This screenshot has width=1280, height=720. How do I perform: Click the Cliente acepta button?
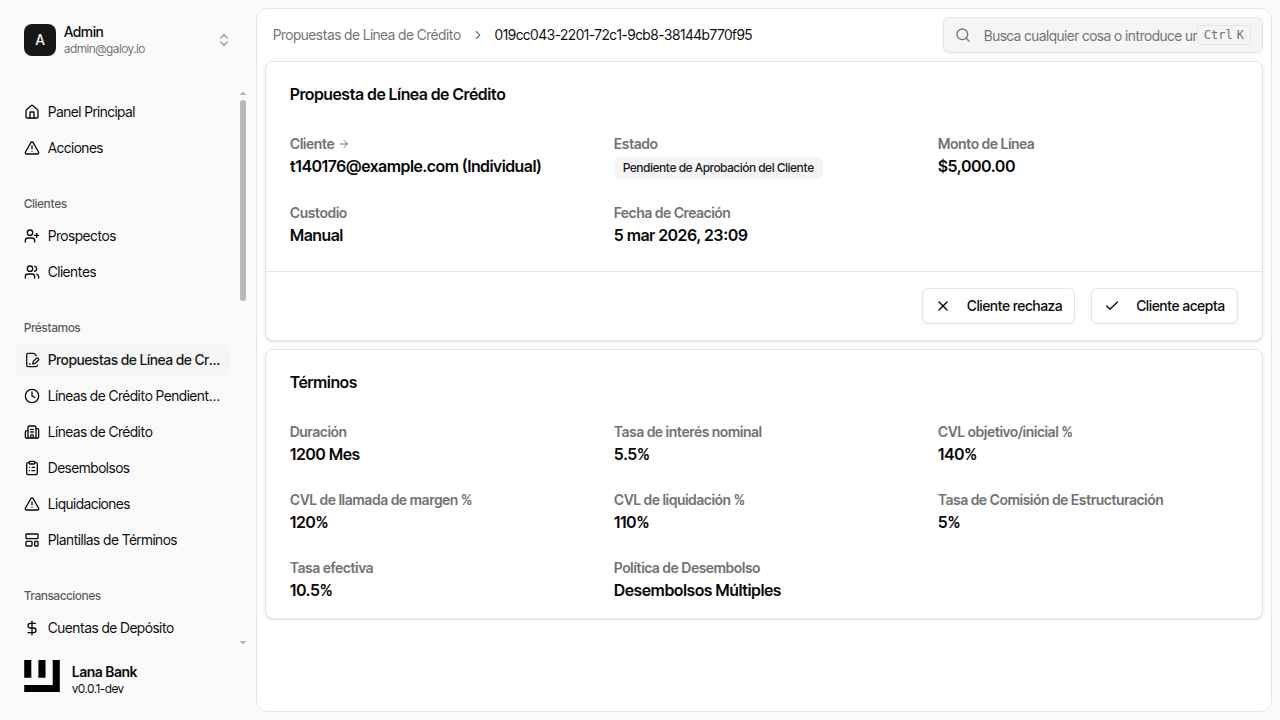[x=1164, y=306]
